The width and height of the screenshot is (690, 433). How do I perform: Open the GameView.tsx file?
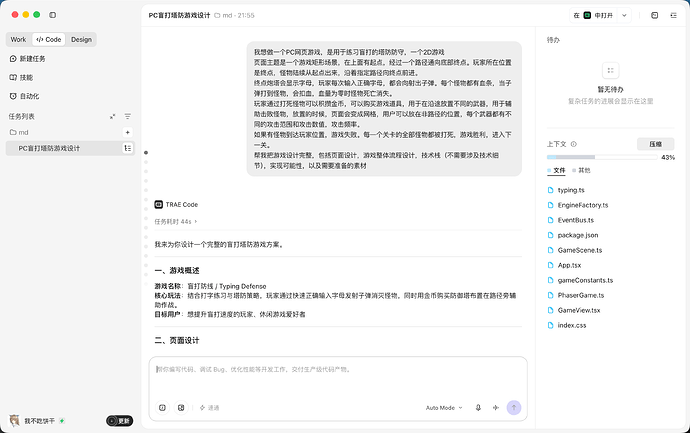coord(579,310)
